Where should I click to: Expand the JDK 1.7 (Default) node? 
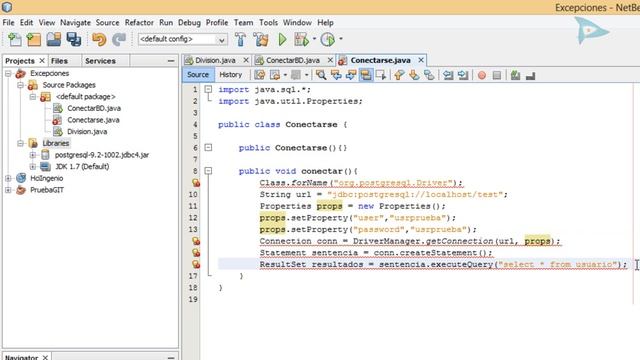pos(33,167)
